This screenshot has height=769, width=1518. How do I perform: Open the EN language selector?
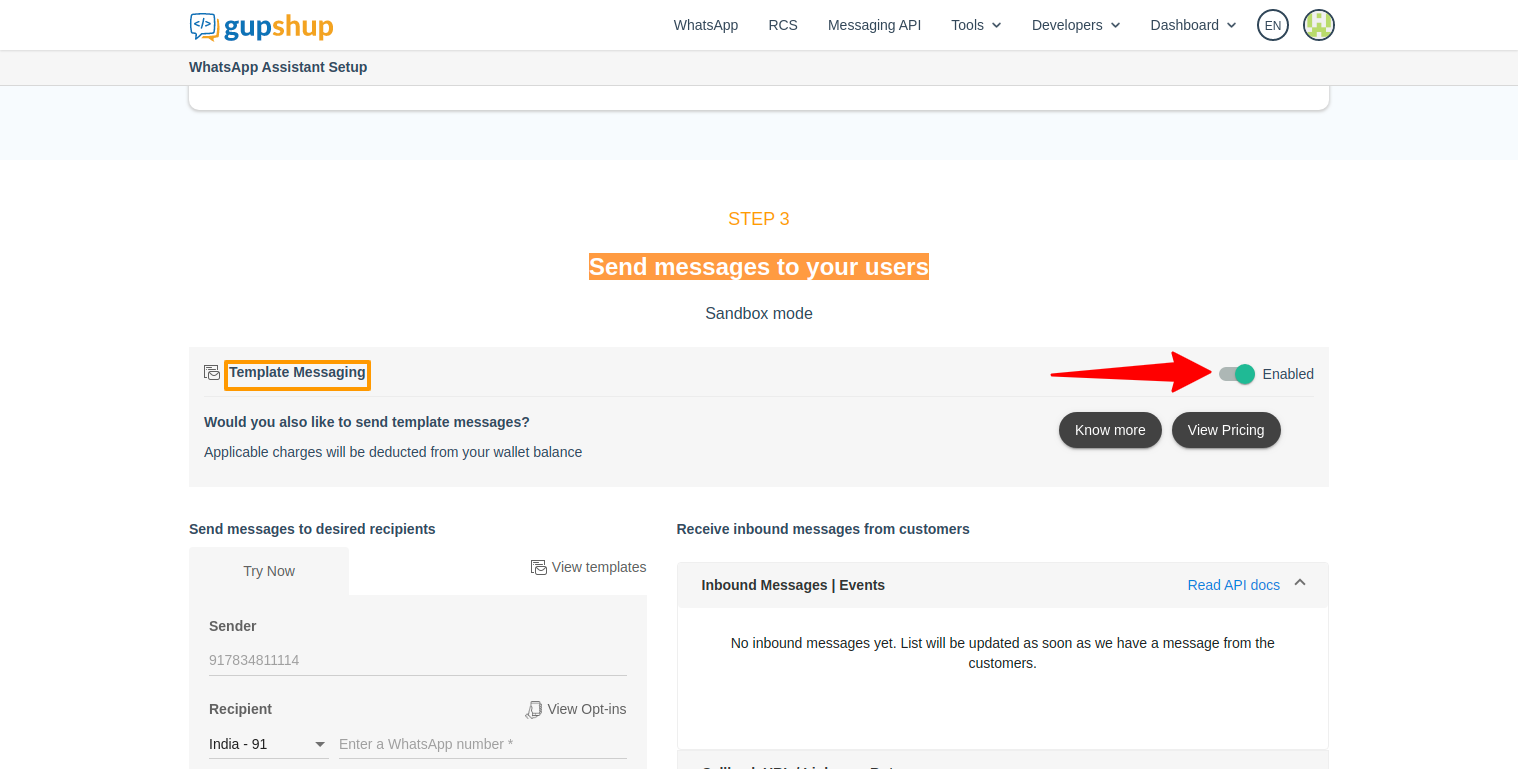1273,25
